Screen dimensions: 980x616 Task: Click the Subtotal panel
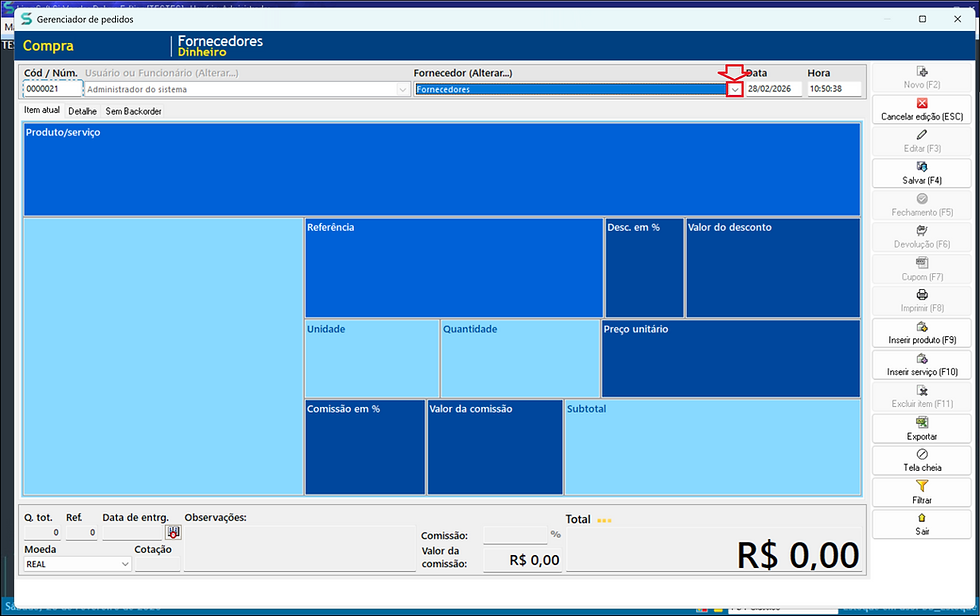coord(712,447)
